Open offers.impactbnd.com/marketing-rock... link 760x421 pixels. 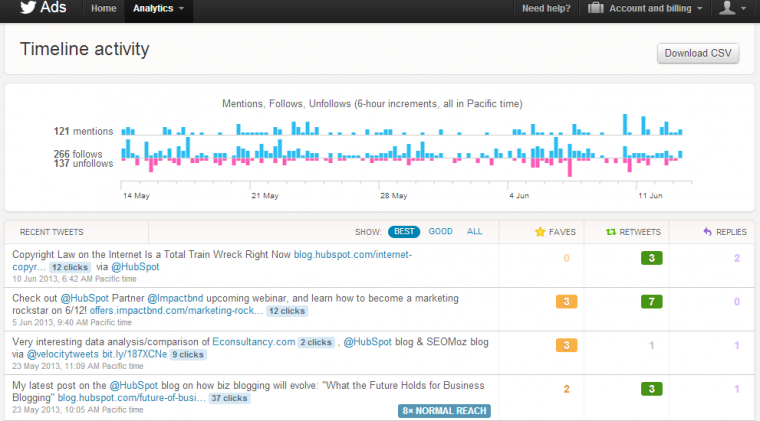pyautogui.click(x=176, y=311)
